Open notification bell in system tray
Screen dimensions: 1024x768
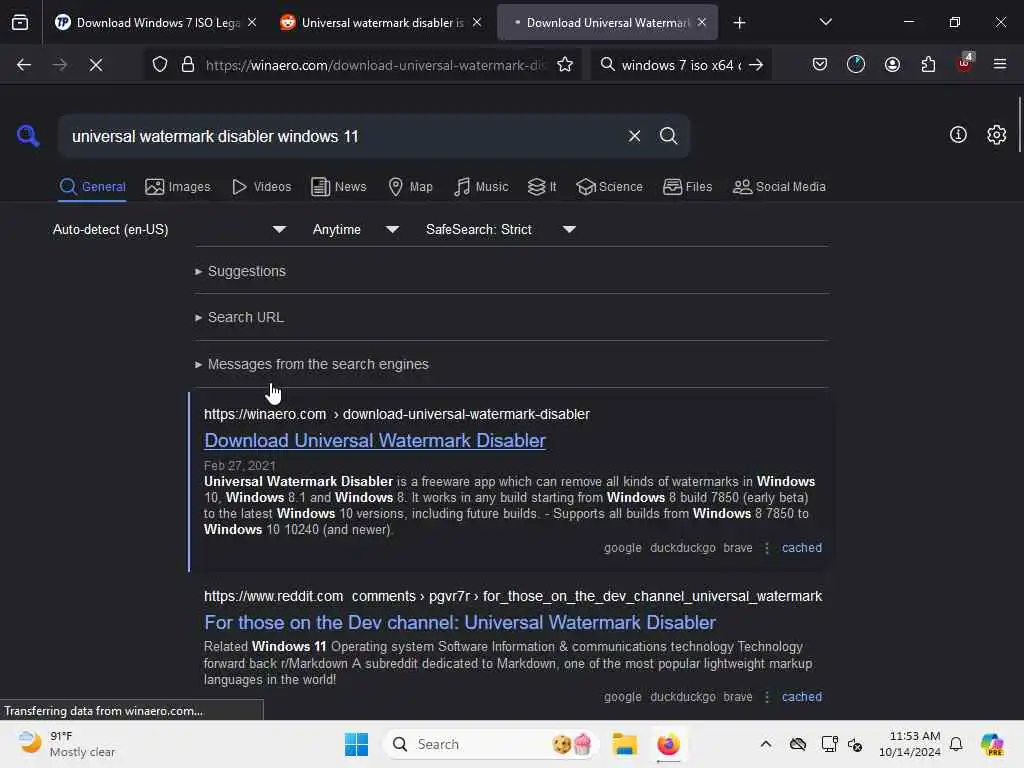[x=956, y=744]
